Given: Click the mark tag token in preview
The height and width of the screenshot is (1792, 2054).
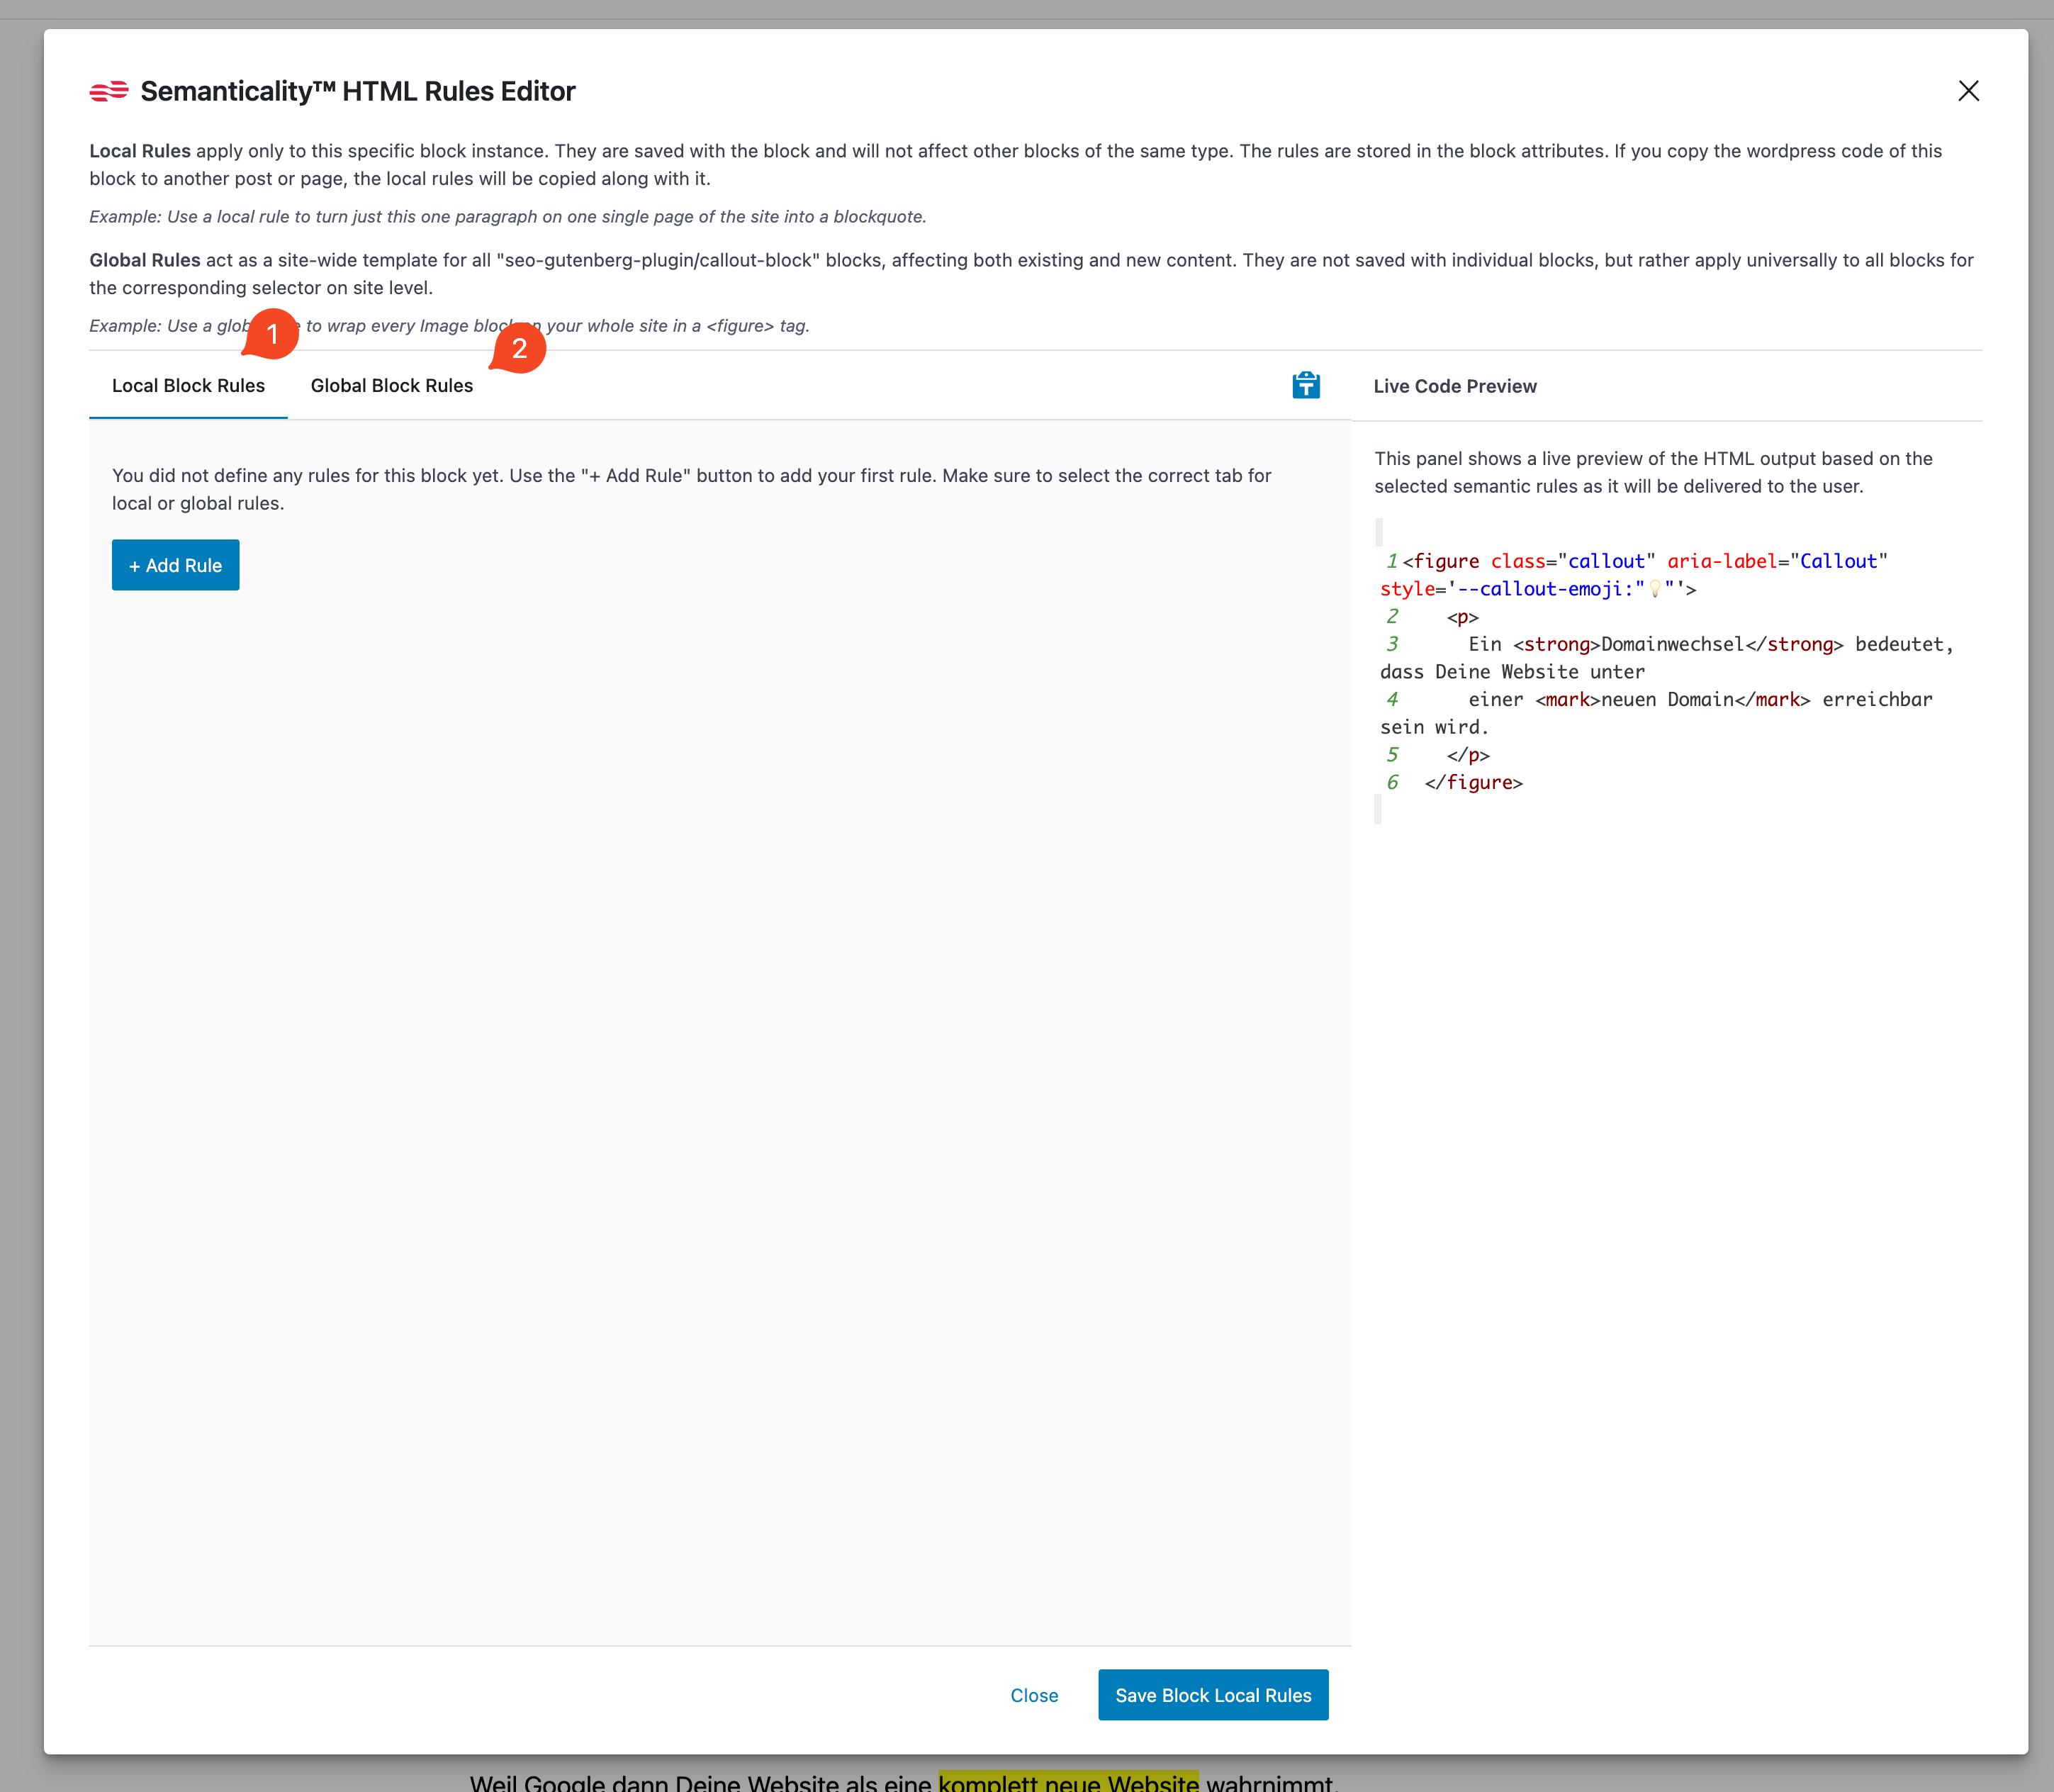Looking at the screenshot, I should 1568,699.
